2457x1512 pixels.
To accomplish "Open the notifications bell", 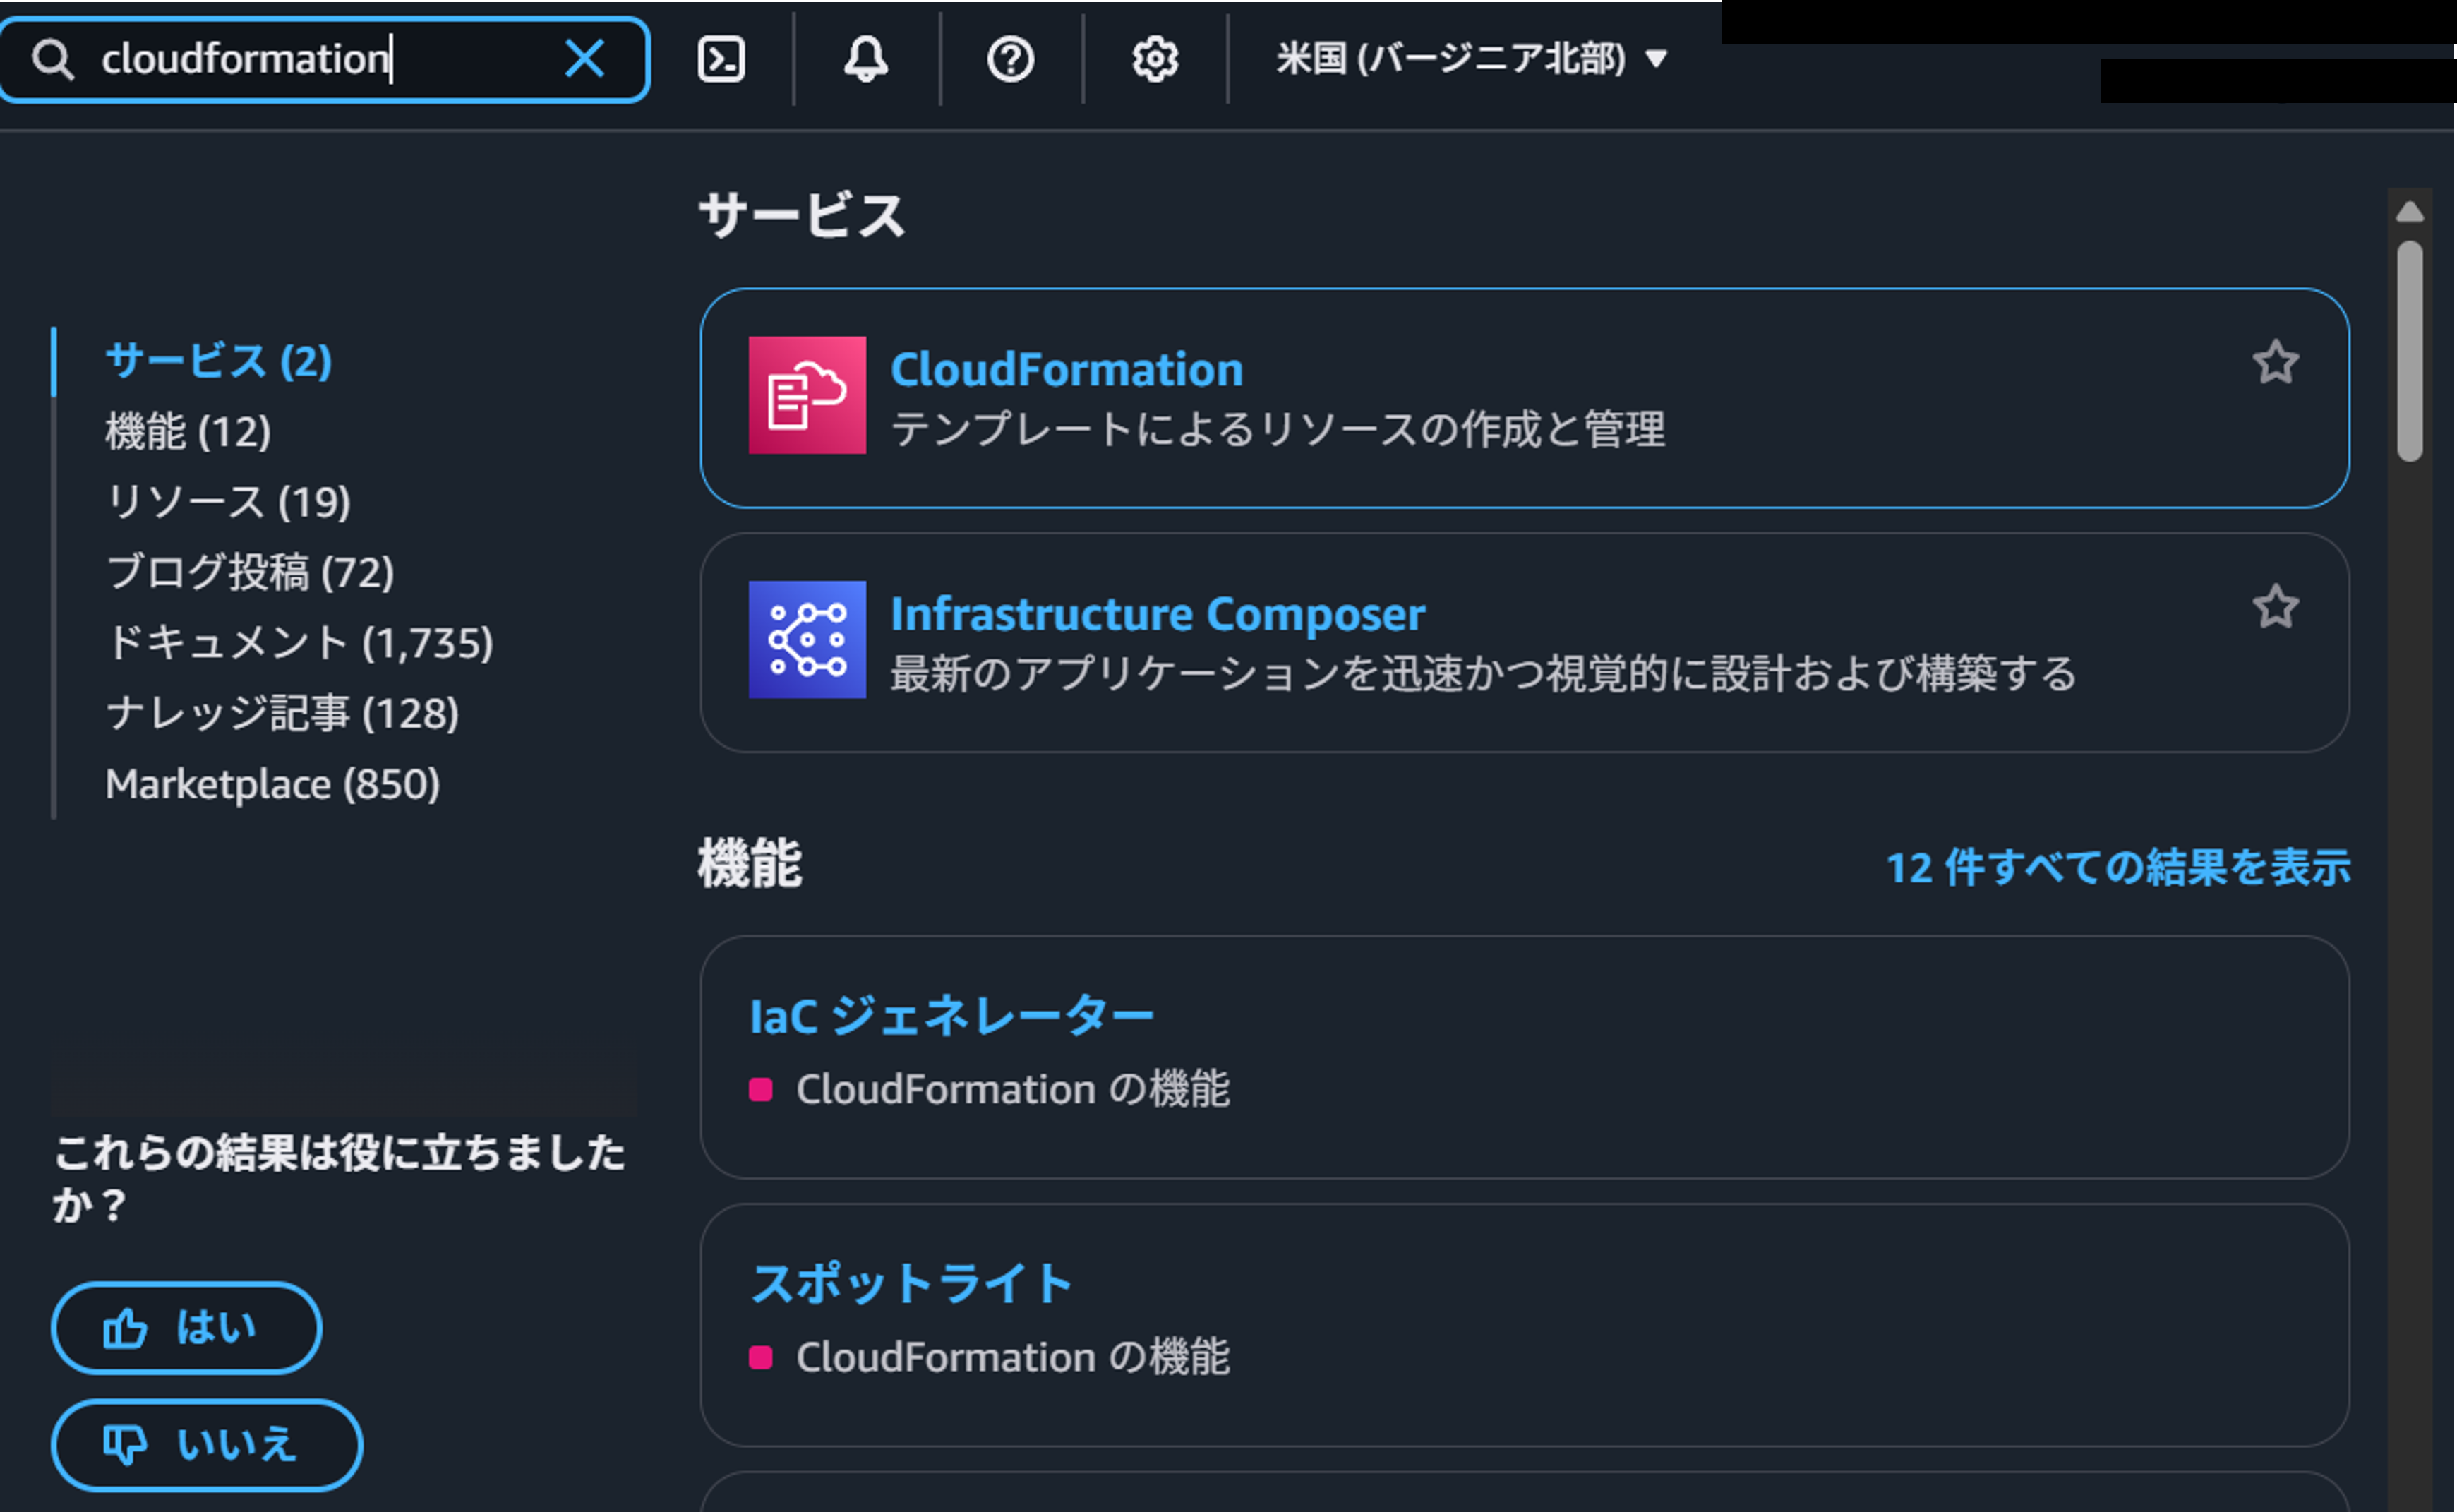I will tap(866, 60).
